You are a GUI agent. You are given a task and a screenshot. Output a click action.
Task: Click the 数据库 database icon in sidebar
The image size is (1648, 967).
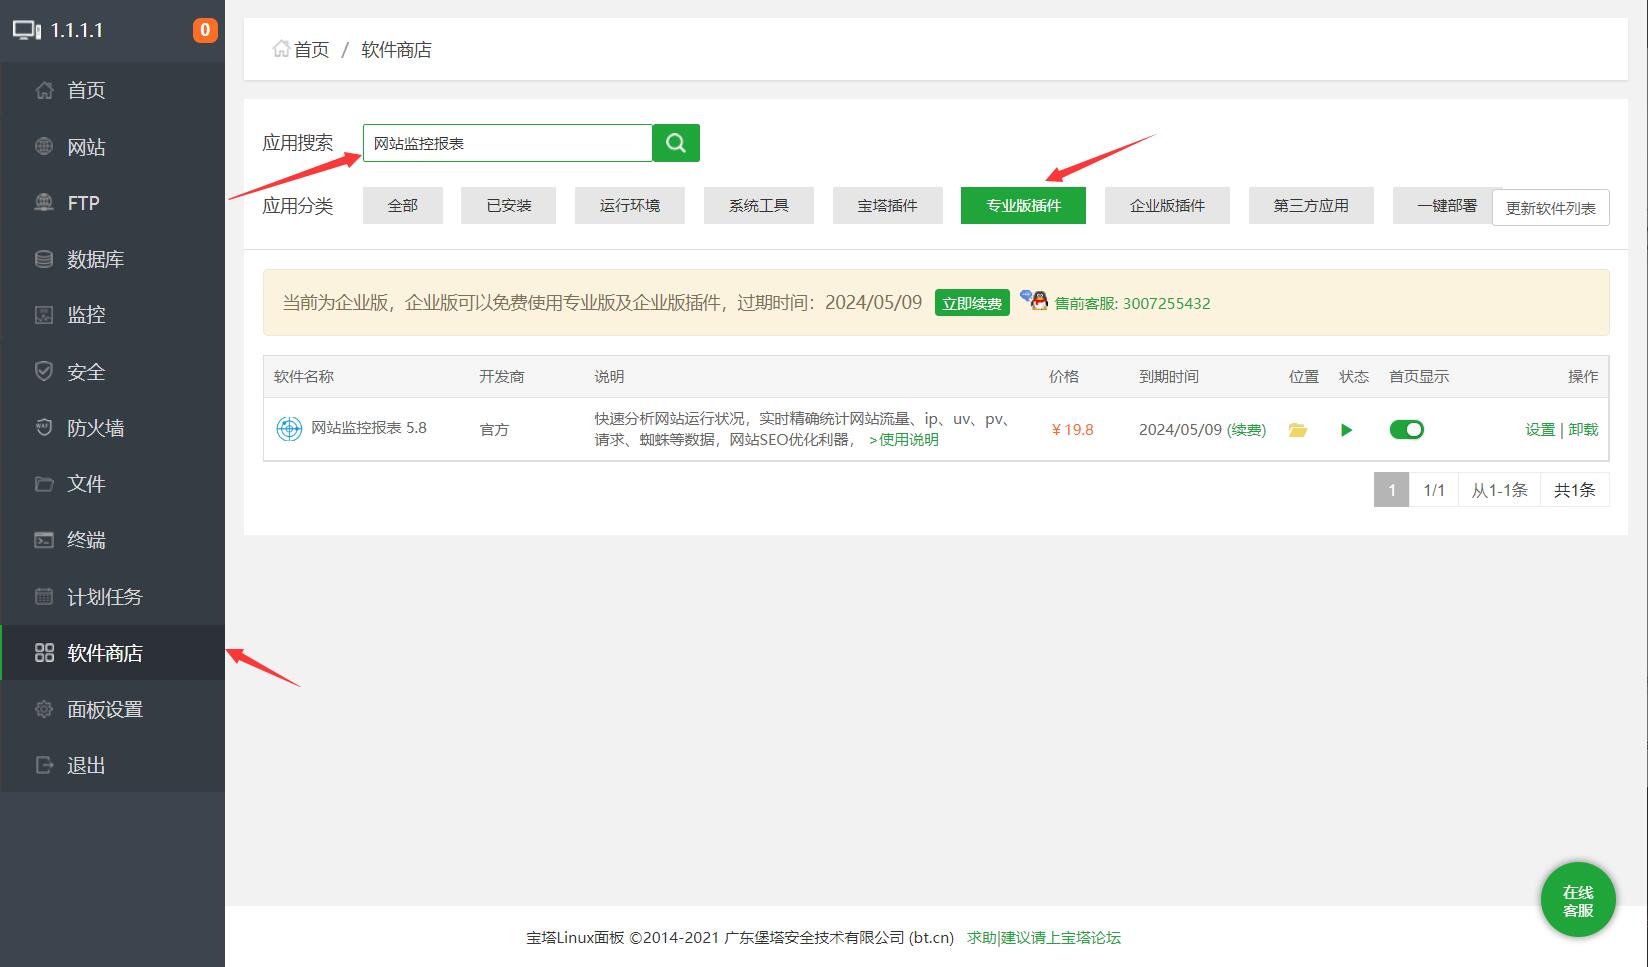pos(44,259)
